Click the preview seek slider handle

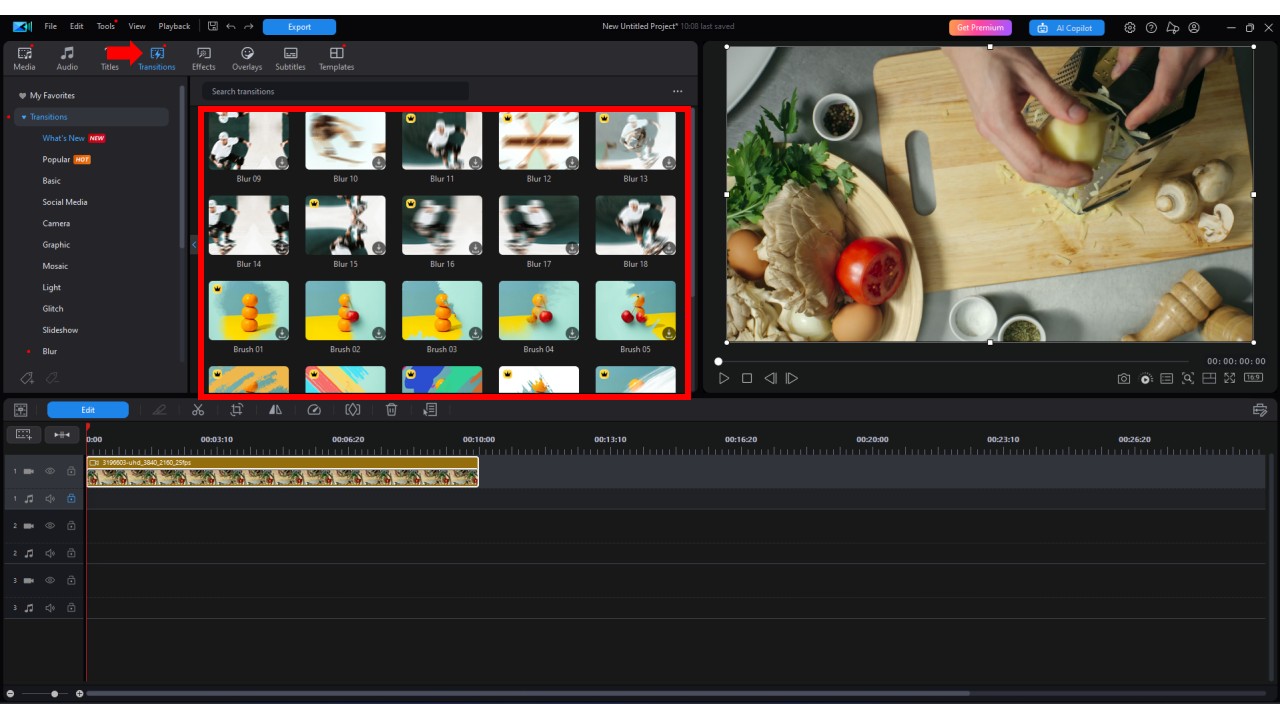pyautogui.click(x=718, y=361)
